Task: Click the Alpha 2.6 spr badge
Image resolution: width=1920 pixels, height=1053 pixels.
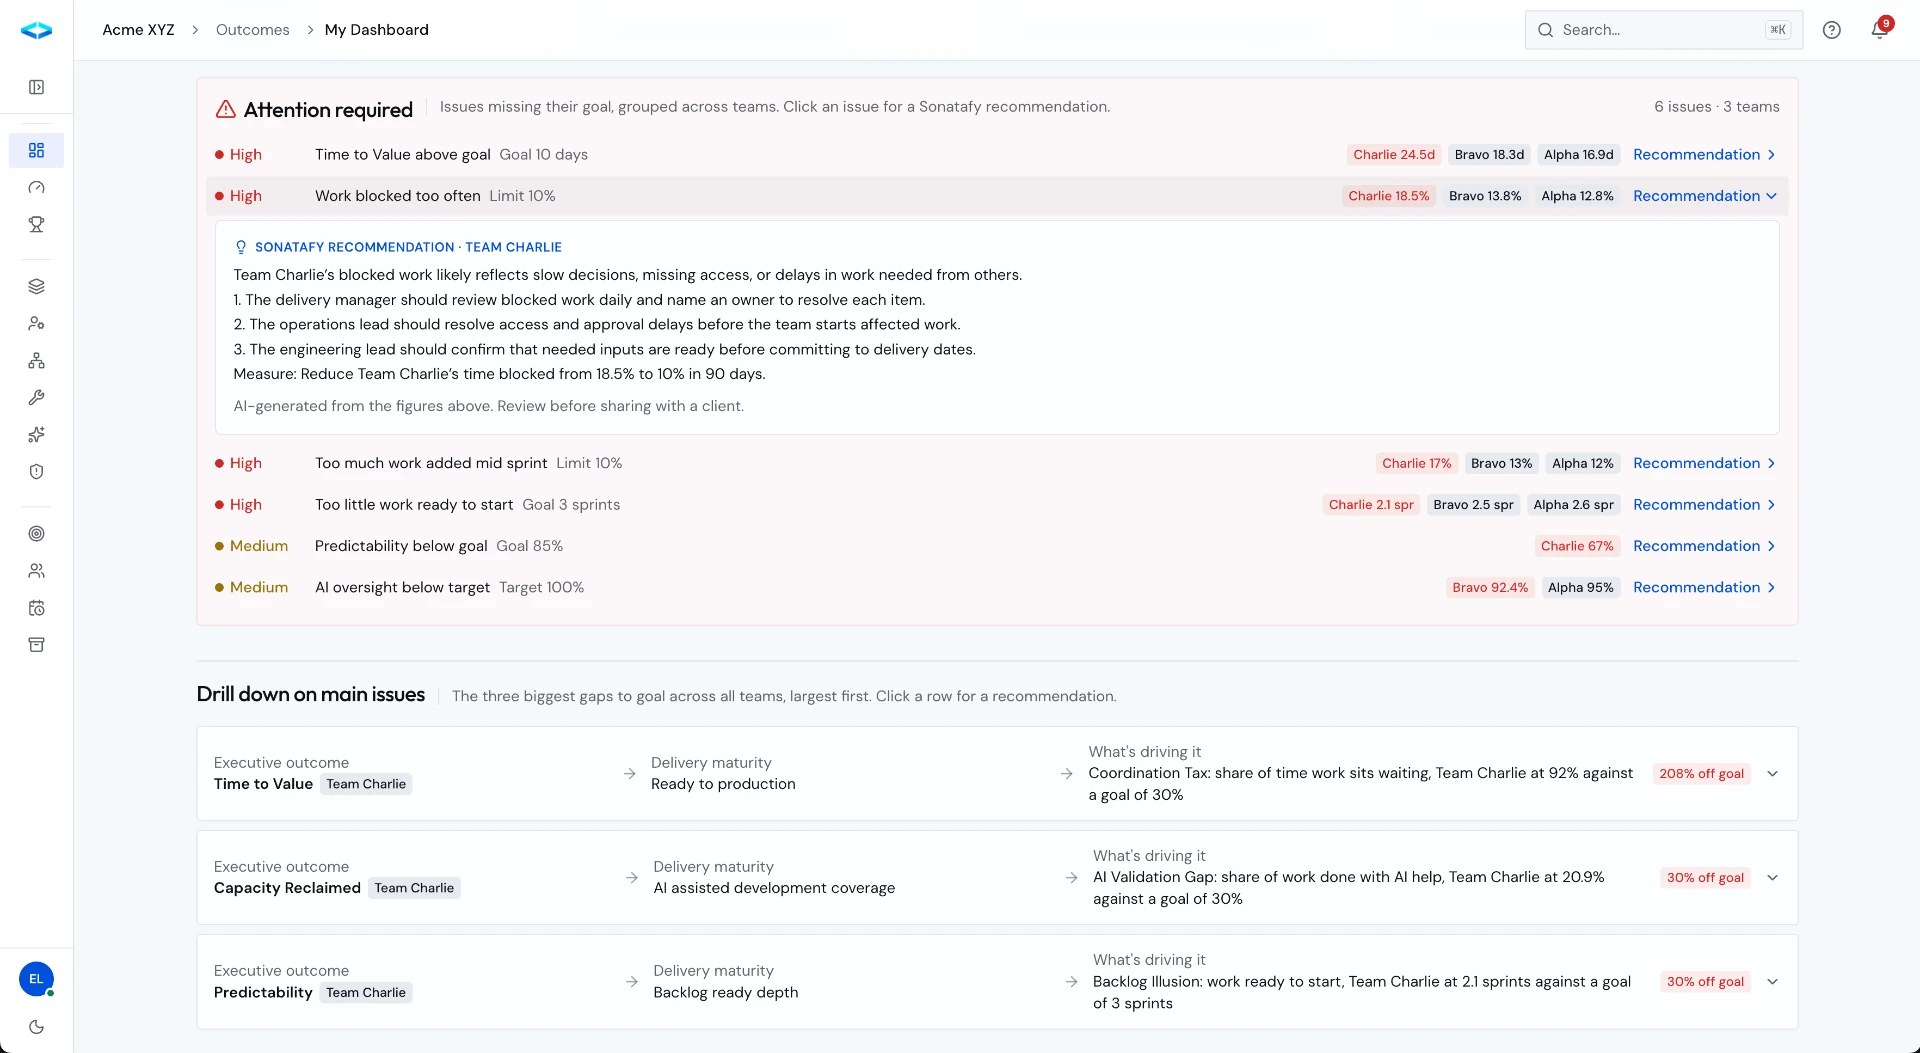Action: [x=1573, y=505]
